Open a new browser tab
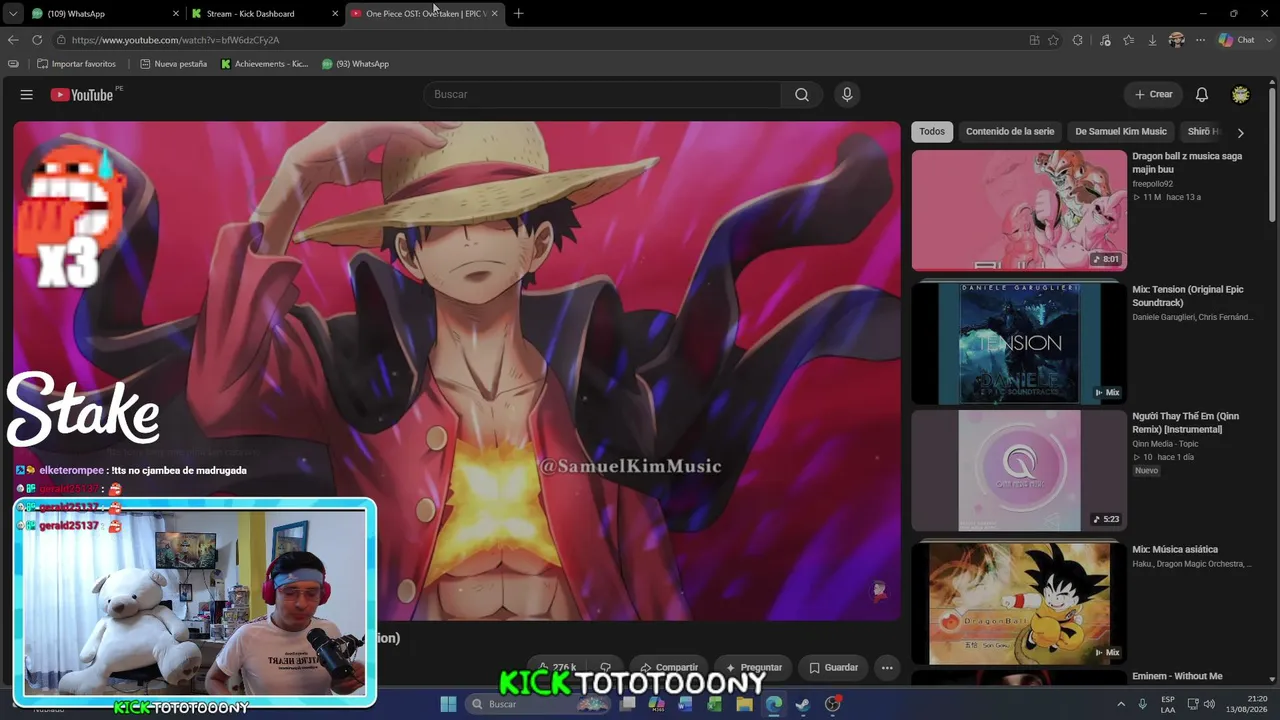The image size is (1280, 720). pyautogui.click(x=518, y=14)
